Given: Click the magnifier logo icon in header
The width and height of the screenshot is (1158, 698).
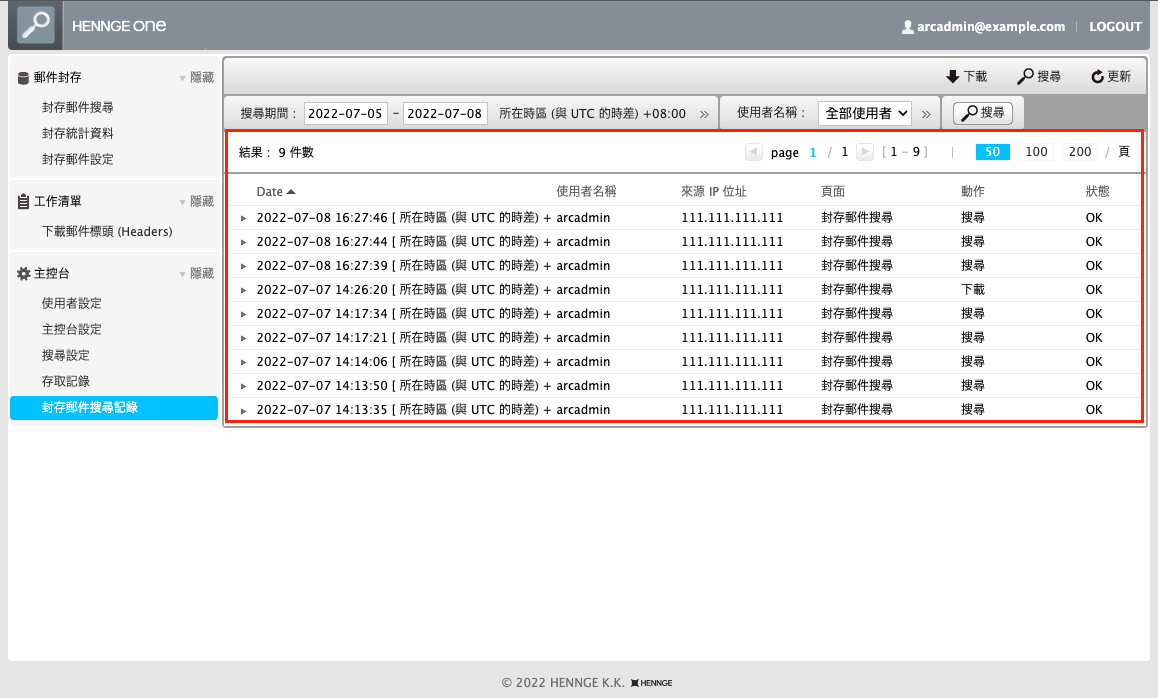Looking at the screenshot, I should click(35, 25).
